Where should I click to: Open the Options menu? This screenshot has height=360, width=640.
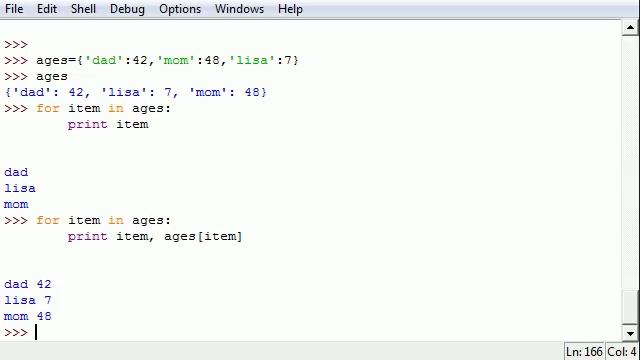(x=180, y=9)
